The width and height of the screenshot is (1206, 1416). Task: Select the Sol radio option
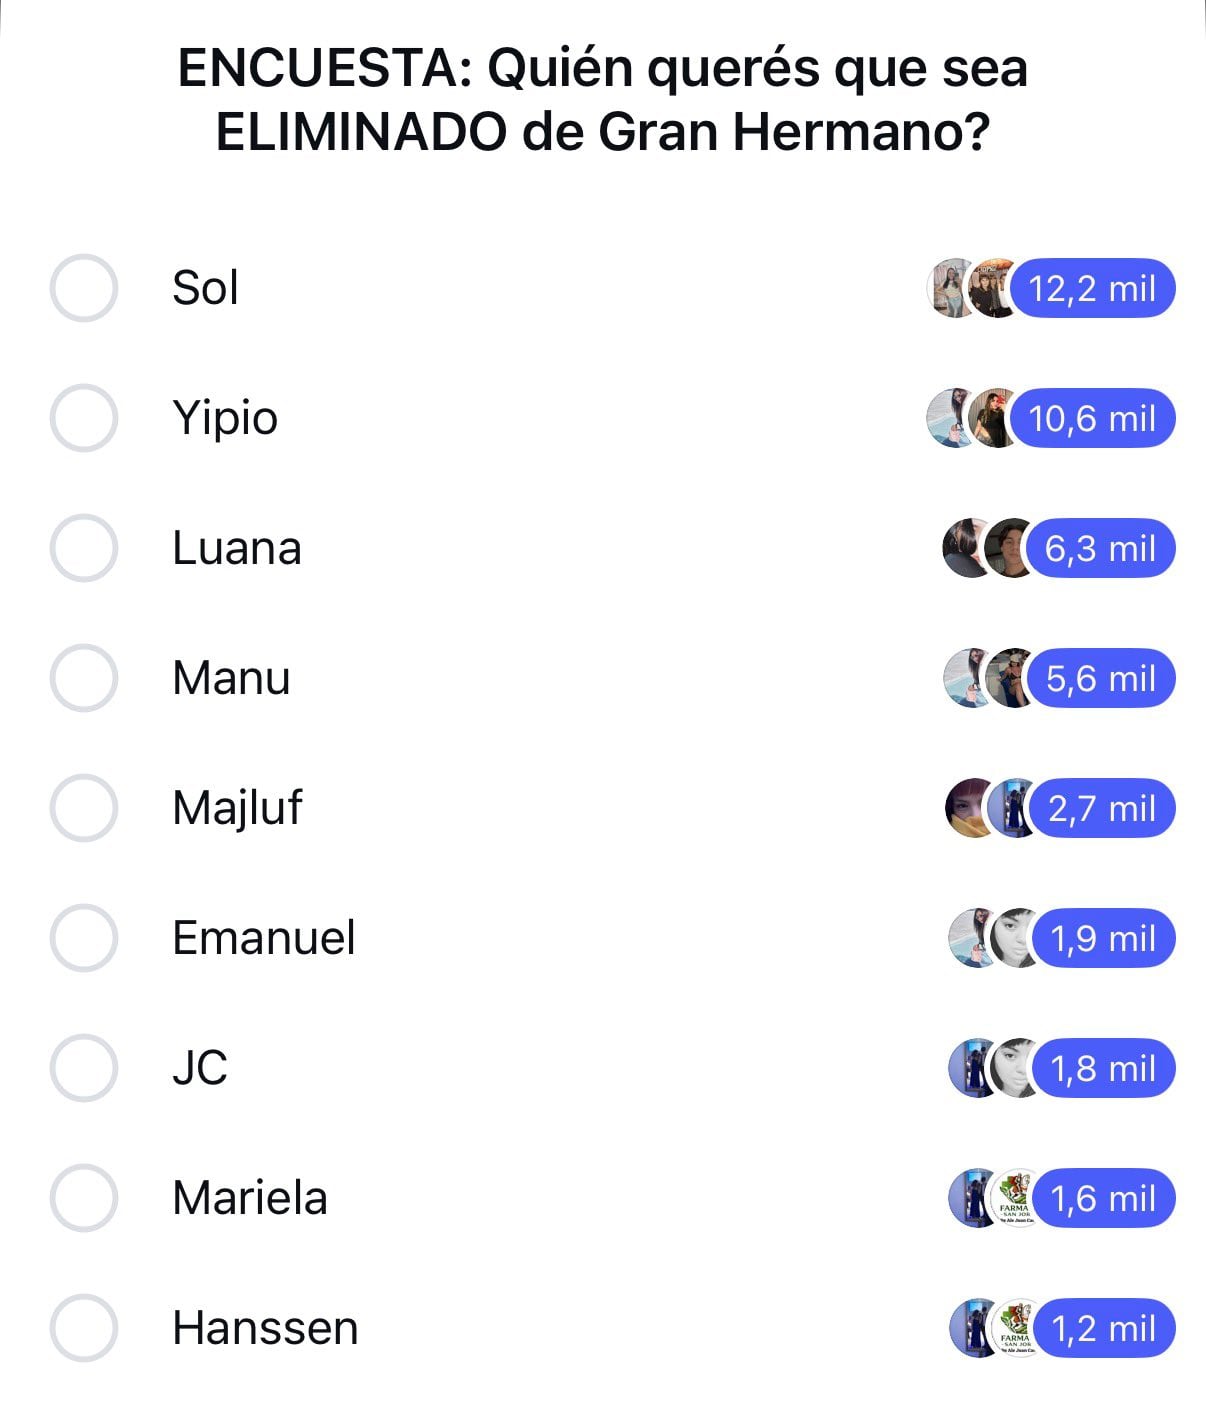[84, 288]
